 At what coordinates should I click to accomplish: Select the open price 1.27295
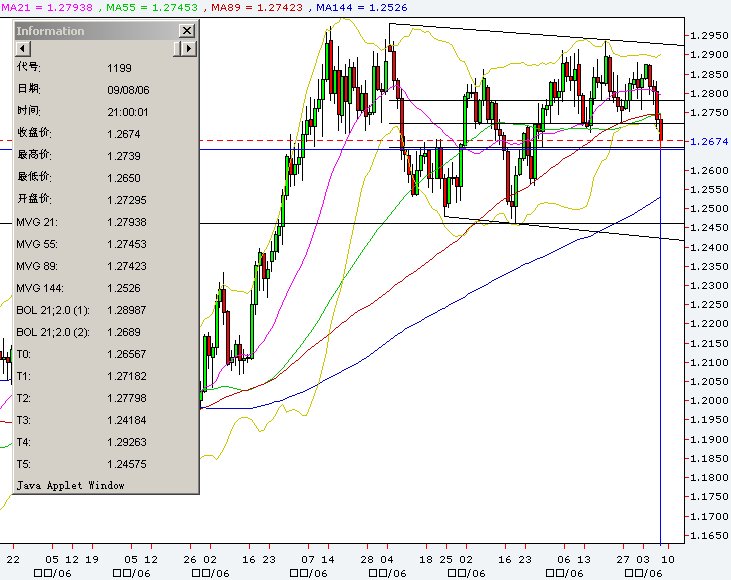(127, 200)
